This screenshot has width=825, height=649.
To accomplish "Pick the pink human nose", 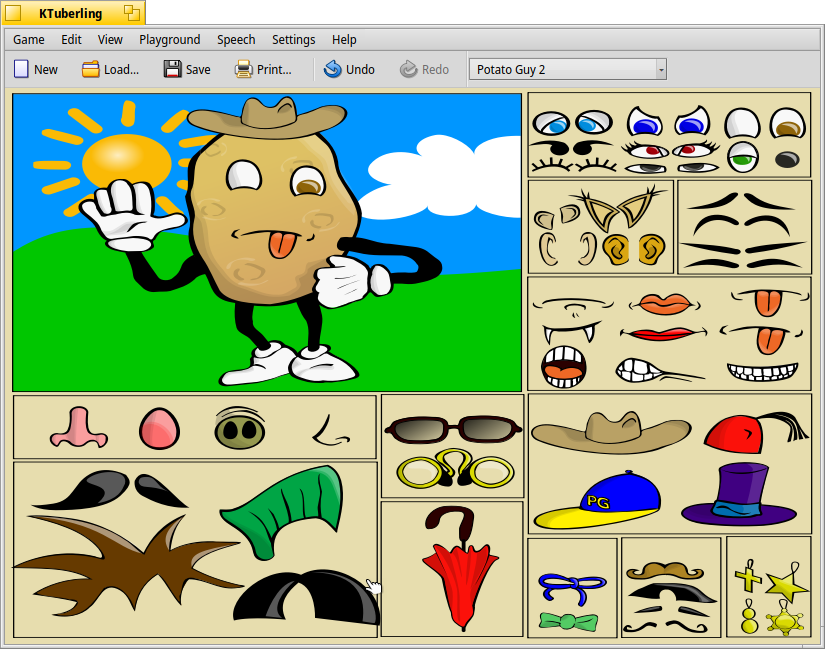I will (78, 427).
